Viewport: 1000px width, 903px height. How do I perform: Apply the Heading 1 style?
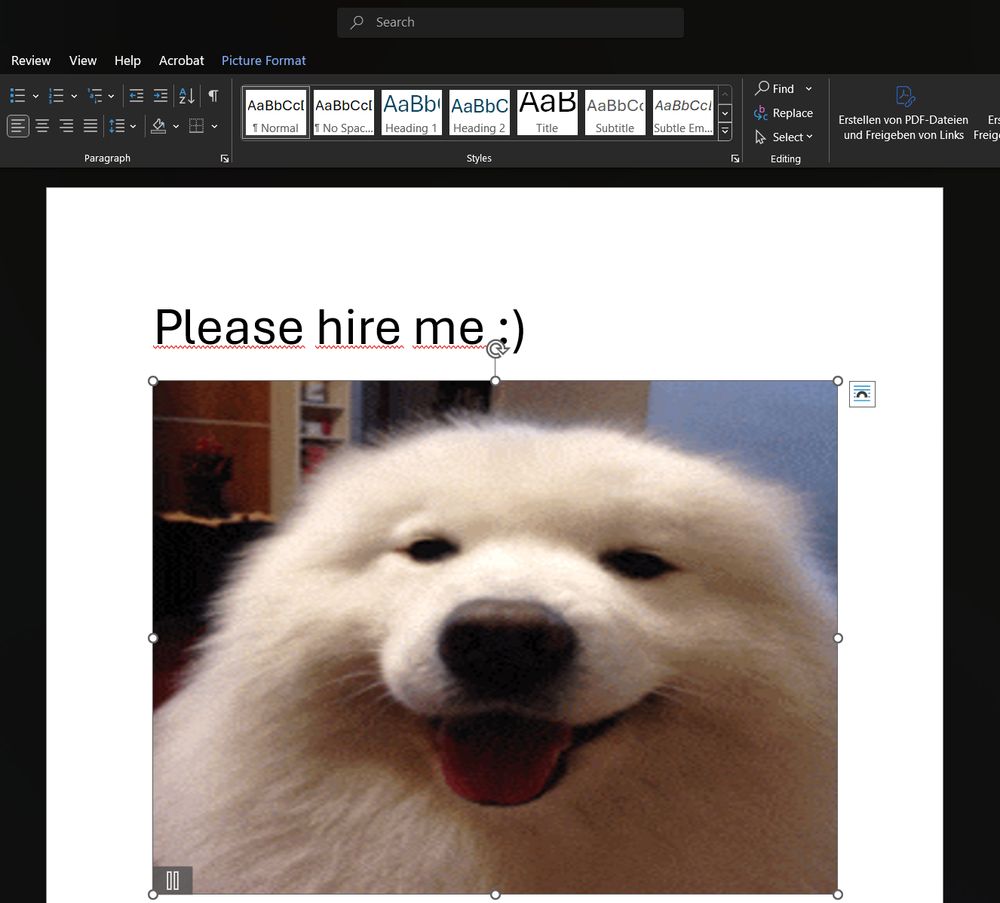click(411, 112)
